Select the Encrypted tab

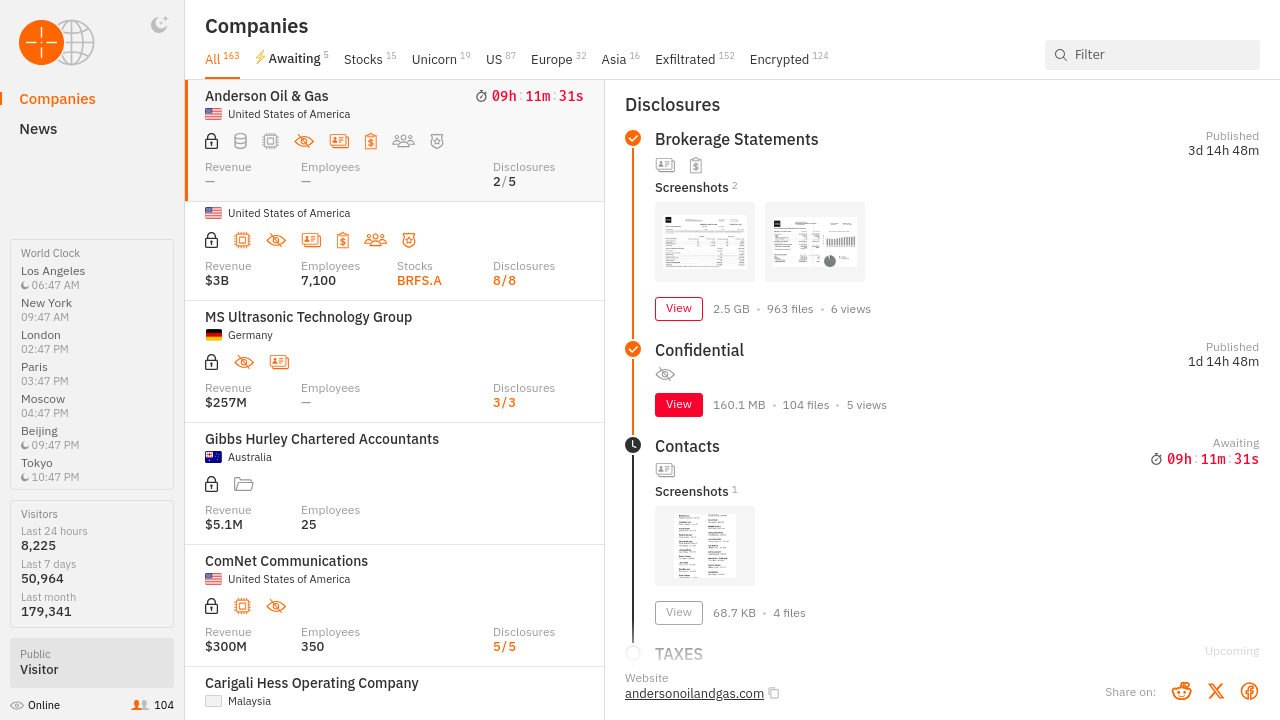[x=779, y=60]
